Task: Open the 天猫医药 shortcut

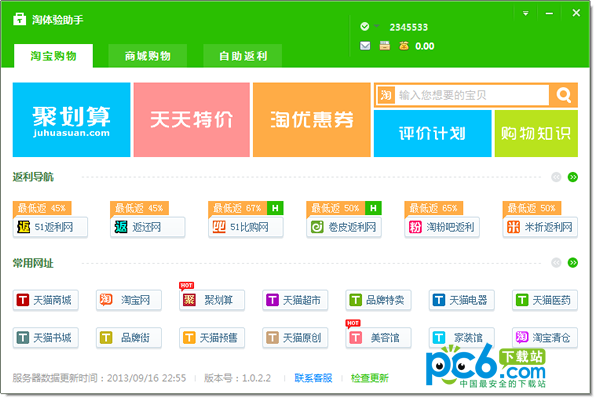Action: (x=545, y=300)
